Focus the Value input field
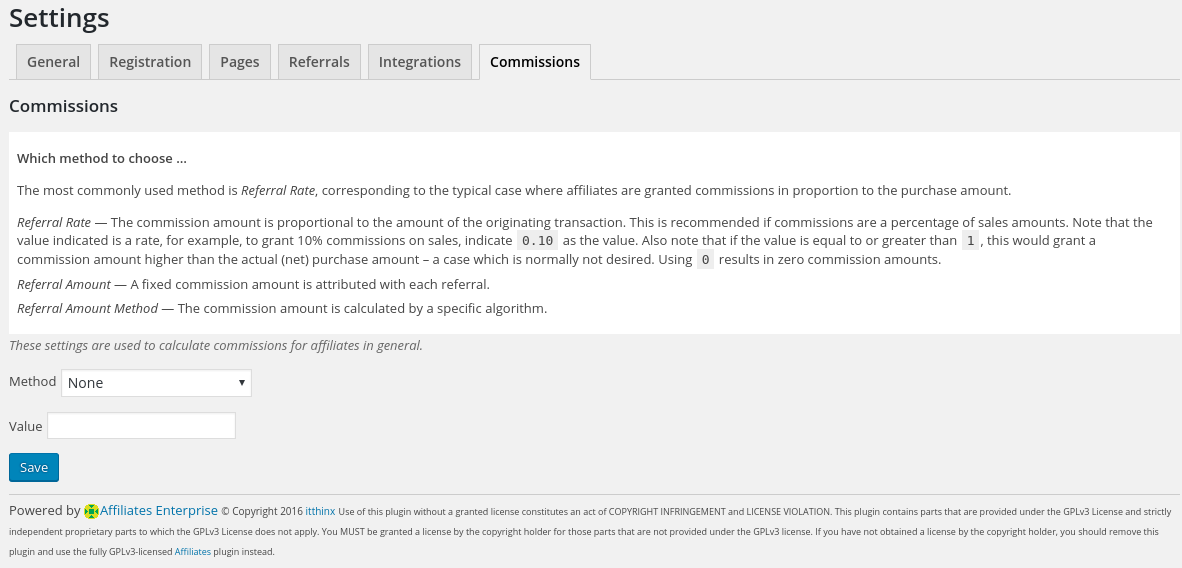 (x=142, y=425)
